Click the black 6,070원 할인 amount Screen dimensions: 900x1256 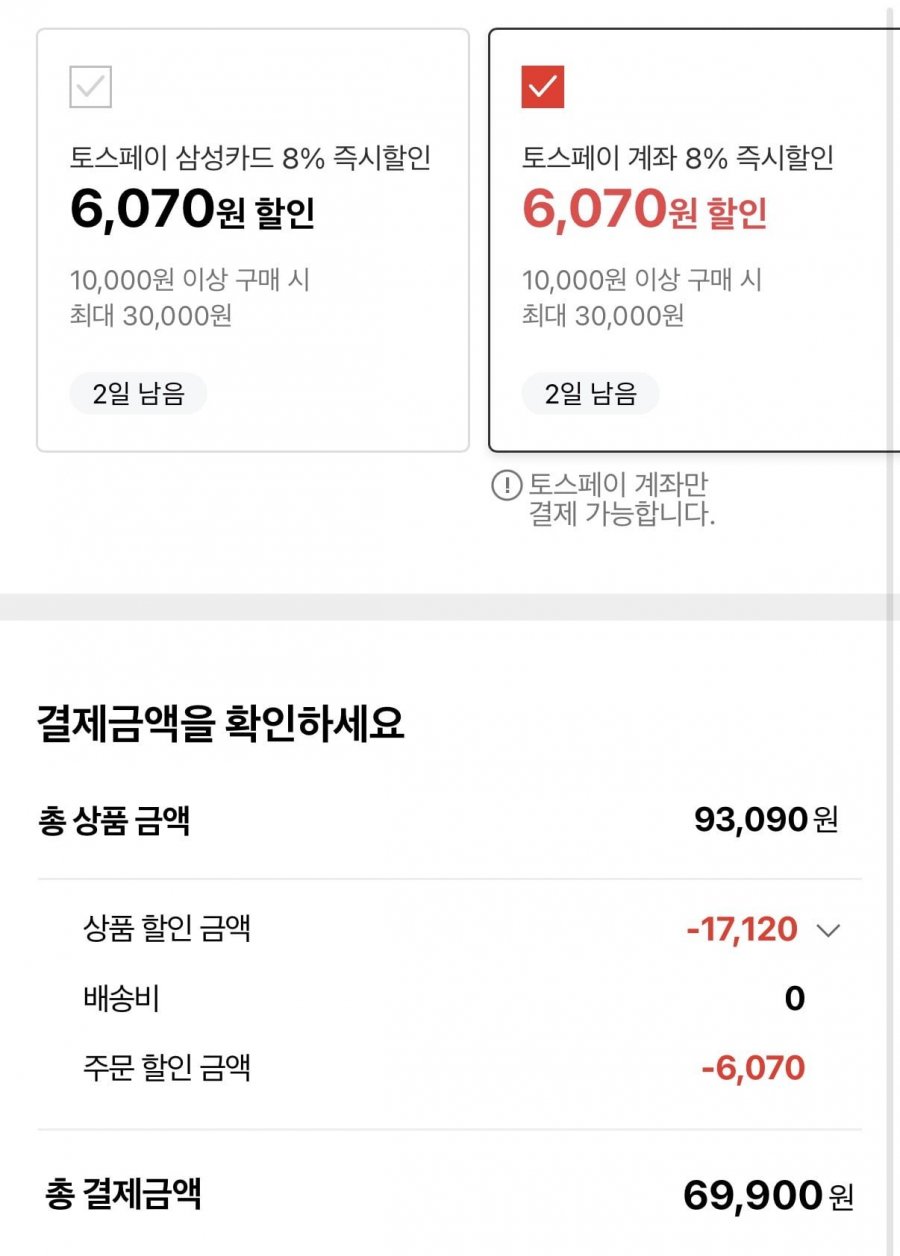[192, 209]
